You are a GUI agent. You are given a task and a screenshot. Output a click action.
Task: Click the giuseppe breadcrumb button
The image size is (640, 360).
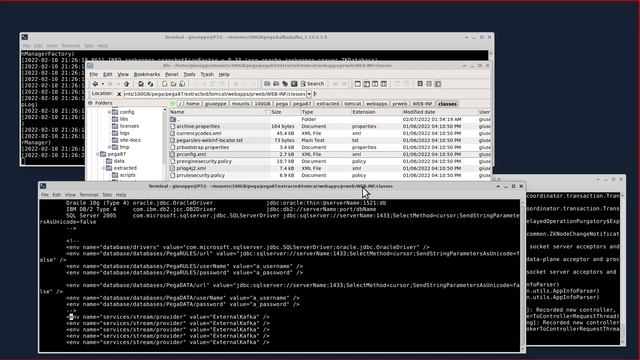[216, 104]
